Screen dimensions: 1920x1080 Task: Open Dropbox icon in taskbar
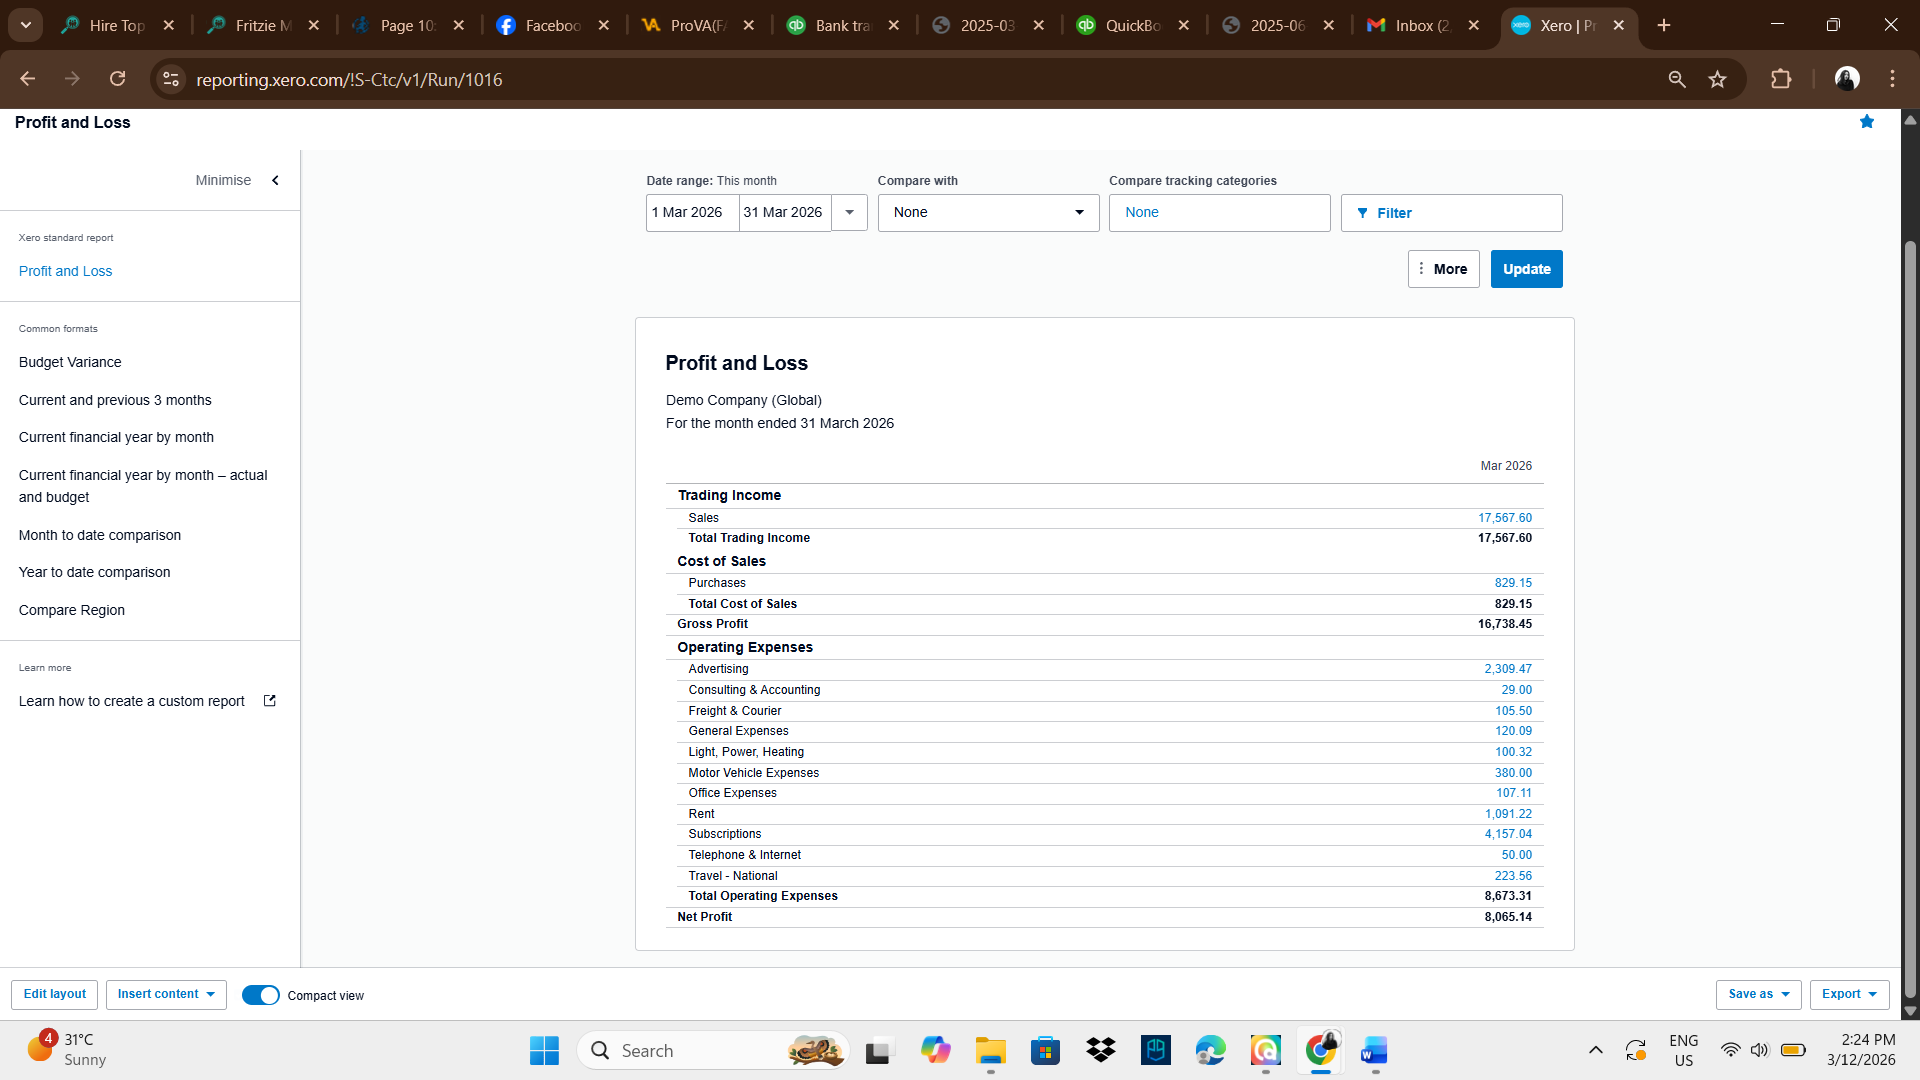pyautogui.click(x=1100, y=1051)
